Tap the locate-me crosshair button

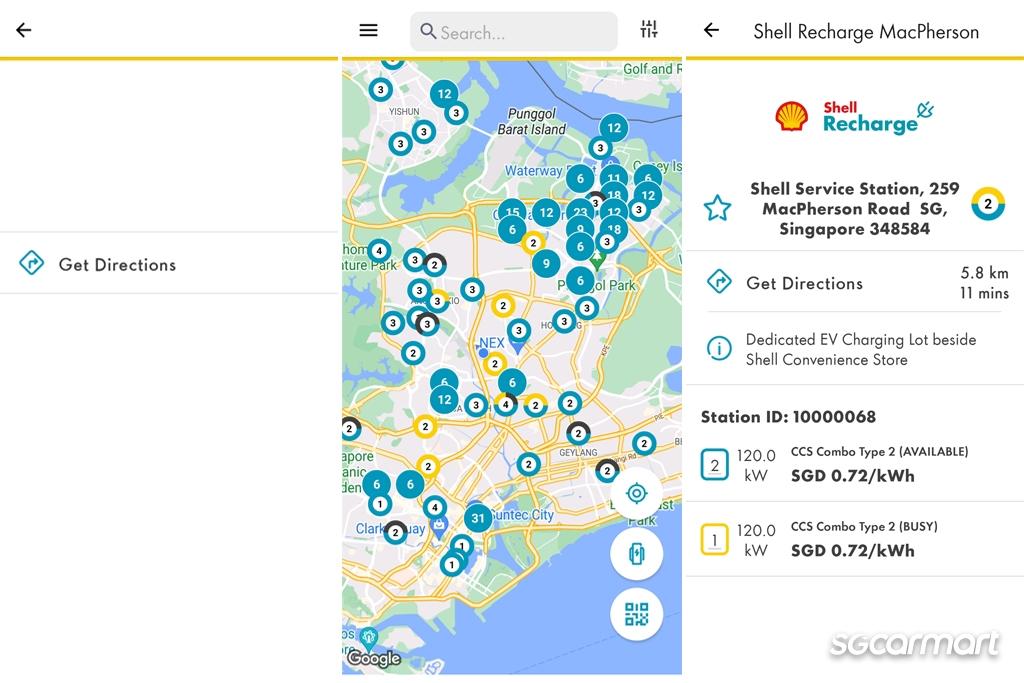click(636, 493)
